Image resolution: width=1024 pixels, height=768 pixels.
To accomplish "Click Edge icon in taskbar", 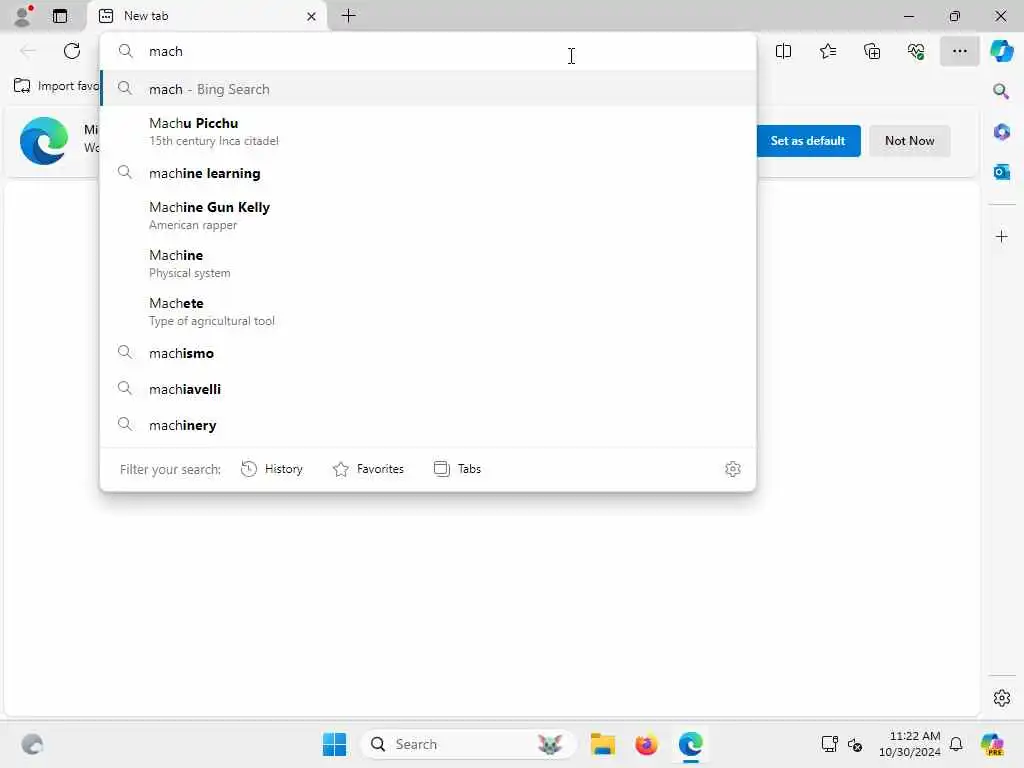I will tap(690, 744).
